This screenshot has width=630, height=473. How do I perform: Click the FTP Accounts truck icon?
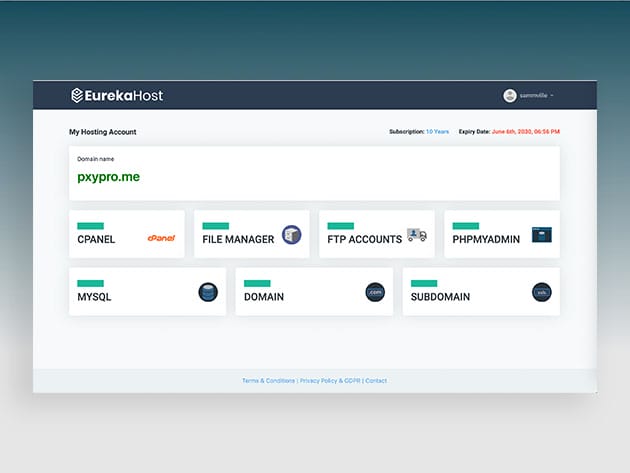pos(417,236)
